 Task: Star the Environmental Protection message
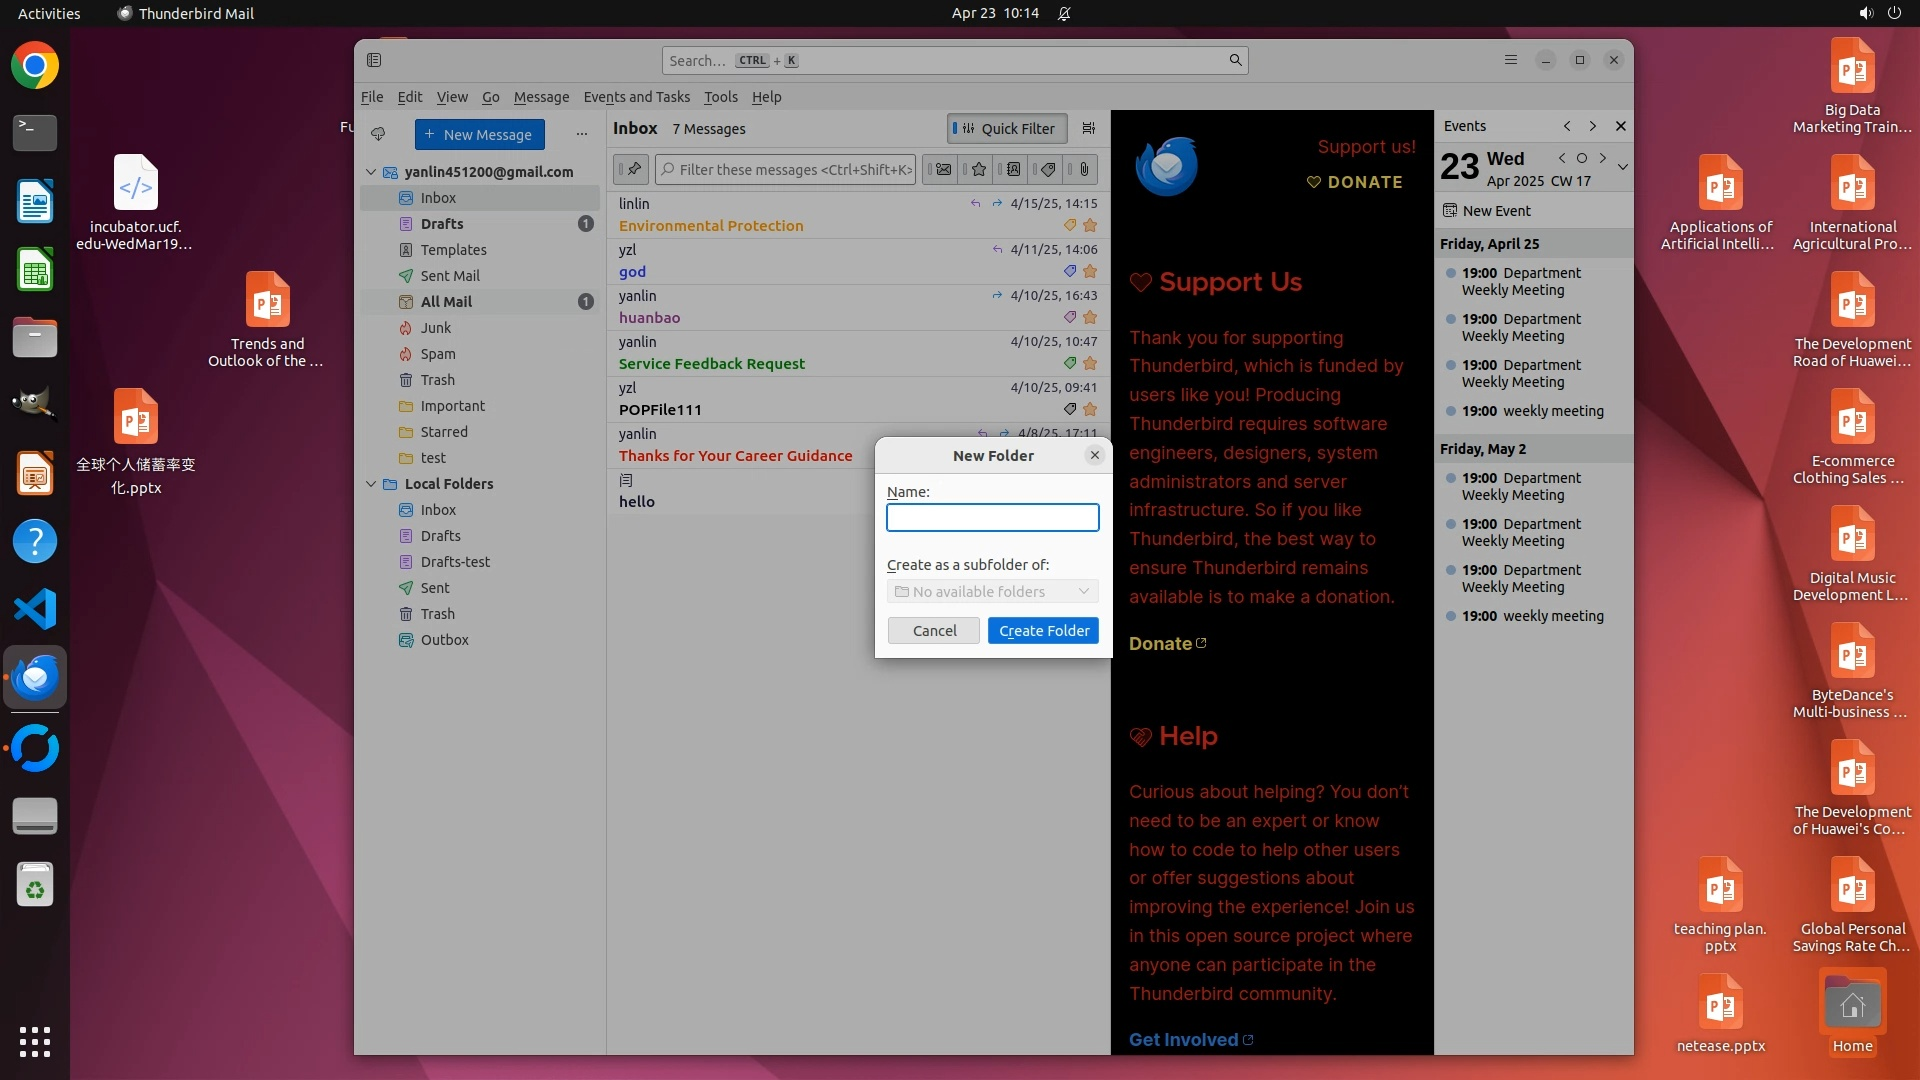1090,226
